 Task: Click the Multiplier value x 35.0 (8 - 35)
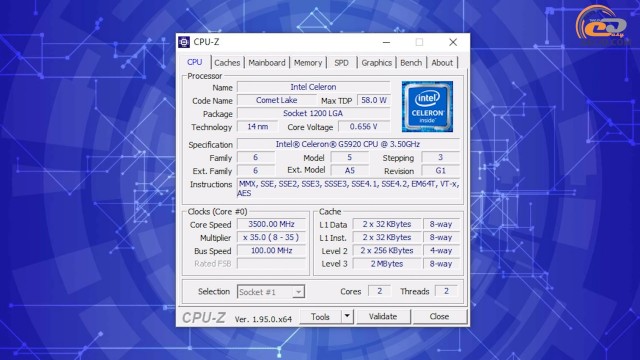(x=271, y=237)
